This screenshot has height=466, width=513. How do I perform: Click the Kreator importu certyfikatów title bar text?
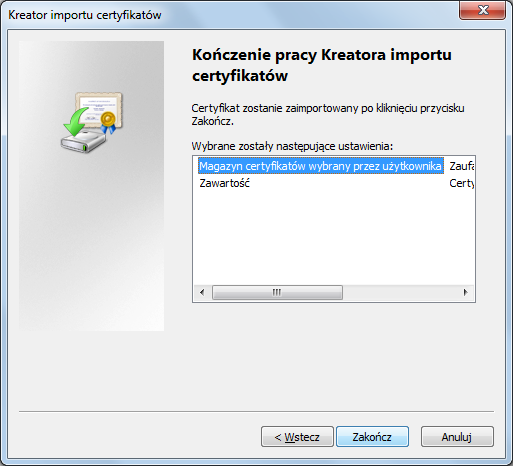pyautogui.click(x=85, y=15)
